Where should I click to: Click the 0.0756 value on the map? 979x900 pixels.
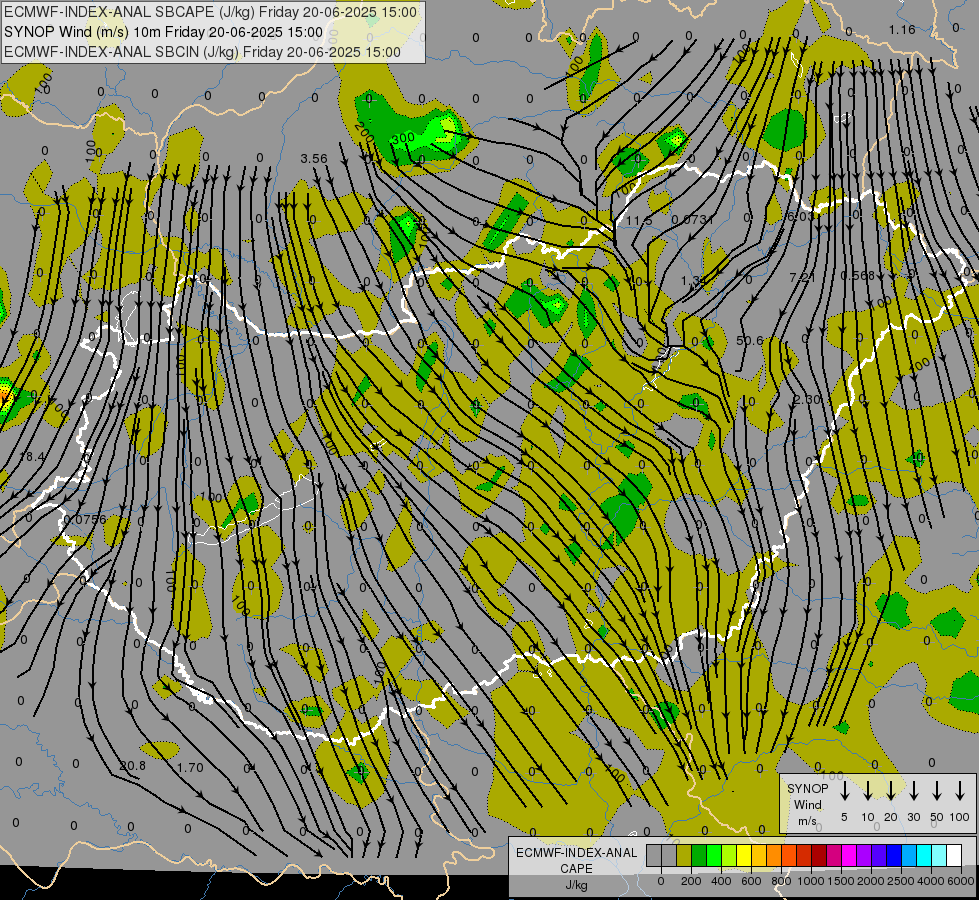[86, 519]
